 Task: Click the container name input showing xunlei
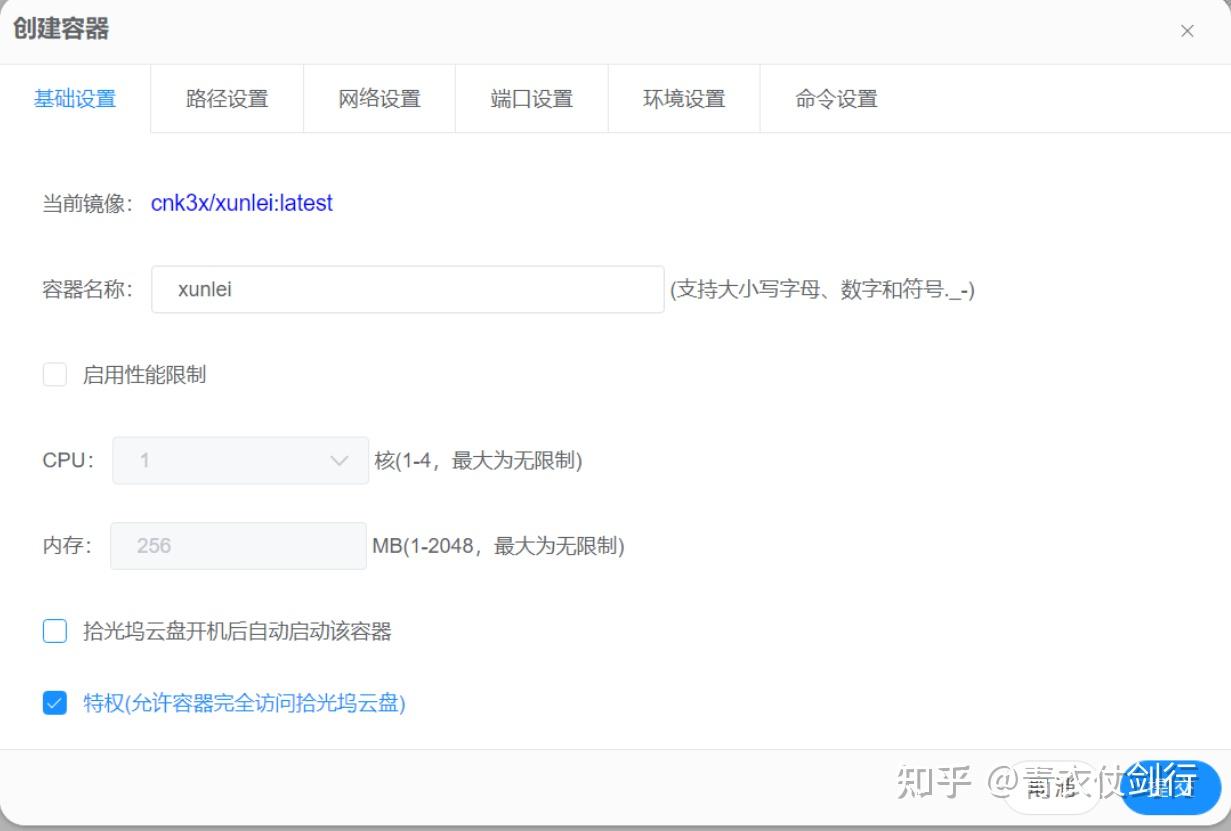[x=405, y=289]
